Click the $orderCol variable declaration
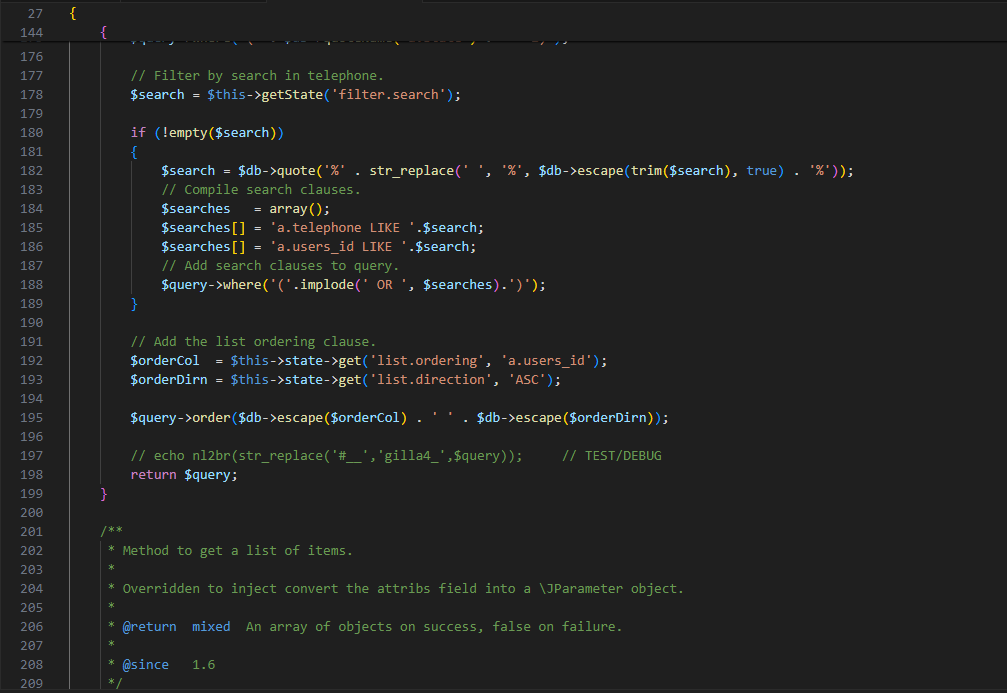 (x=165, y=360)
